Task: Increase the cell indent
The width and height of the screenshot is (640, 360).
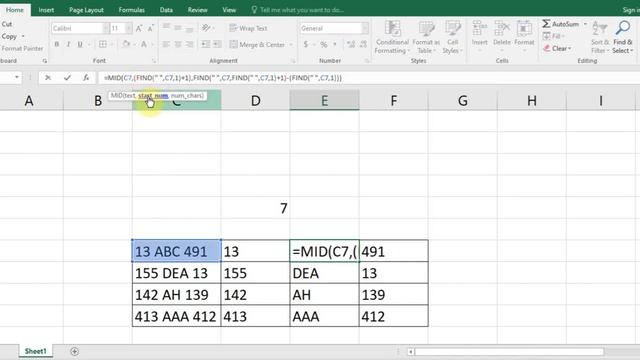Action: click(x=217, y=44)
